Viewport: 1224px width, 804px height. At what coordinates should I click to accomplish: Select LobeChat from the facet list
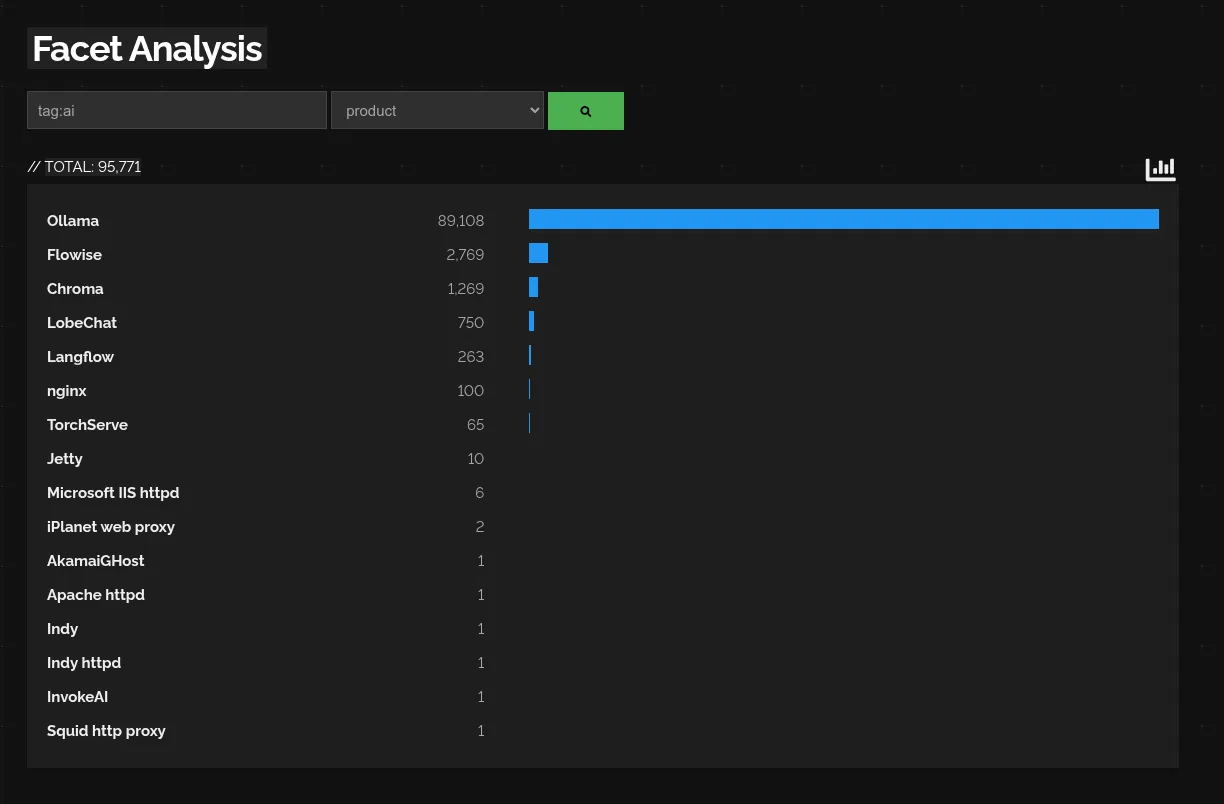click(x=82, y=323)
